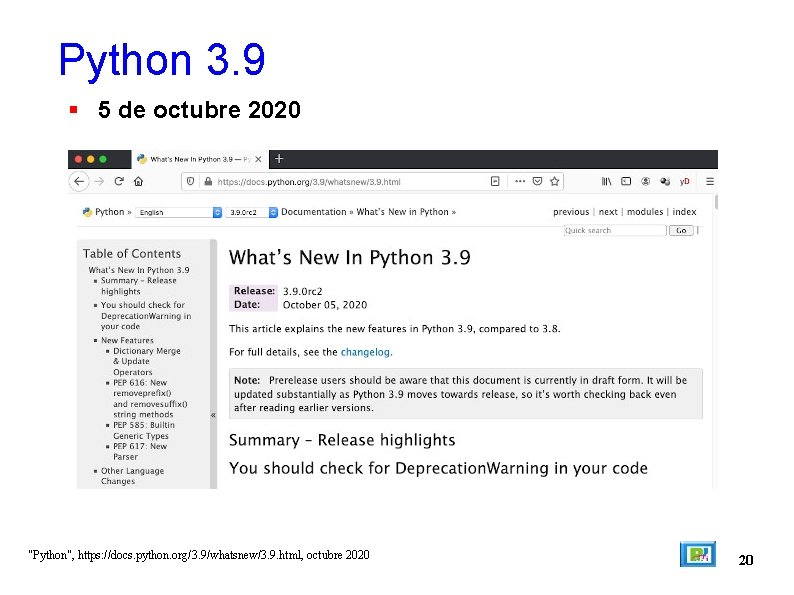
Task: Show the sidebars icon
Action: click(626, 181)
